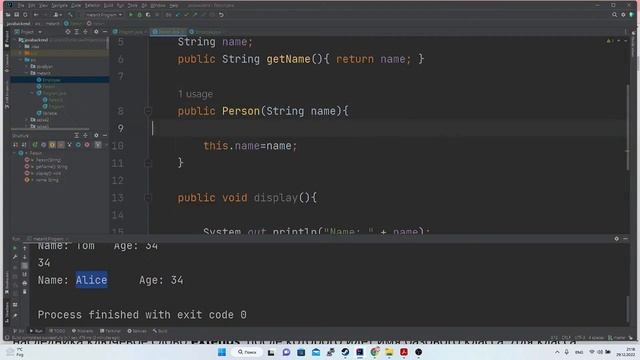Expand all in Project panel

pos(76,32)
